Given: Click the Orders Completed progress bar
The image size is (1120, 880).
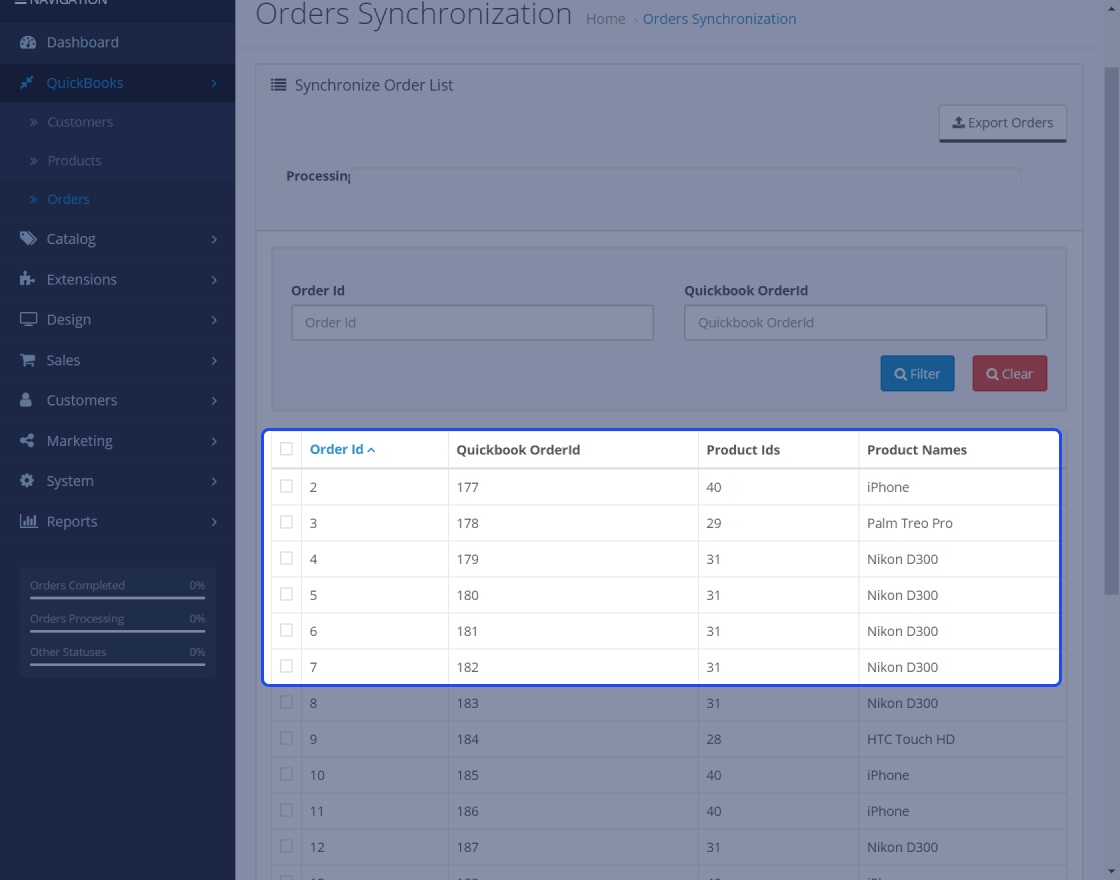Looking at the screenshot, I should click(117, 598).
